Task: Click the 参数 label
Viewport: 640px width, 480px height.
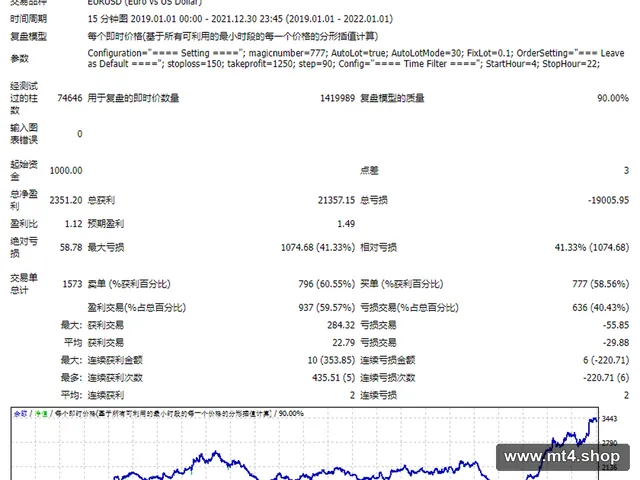Action: point(20,58)
